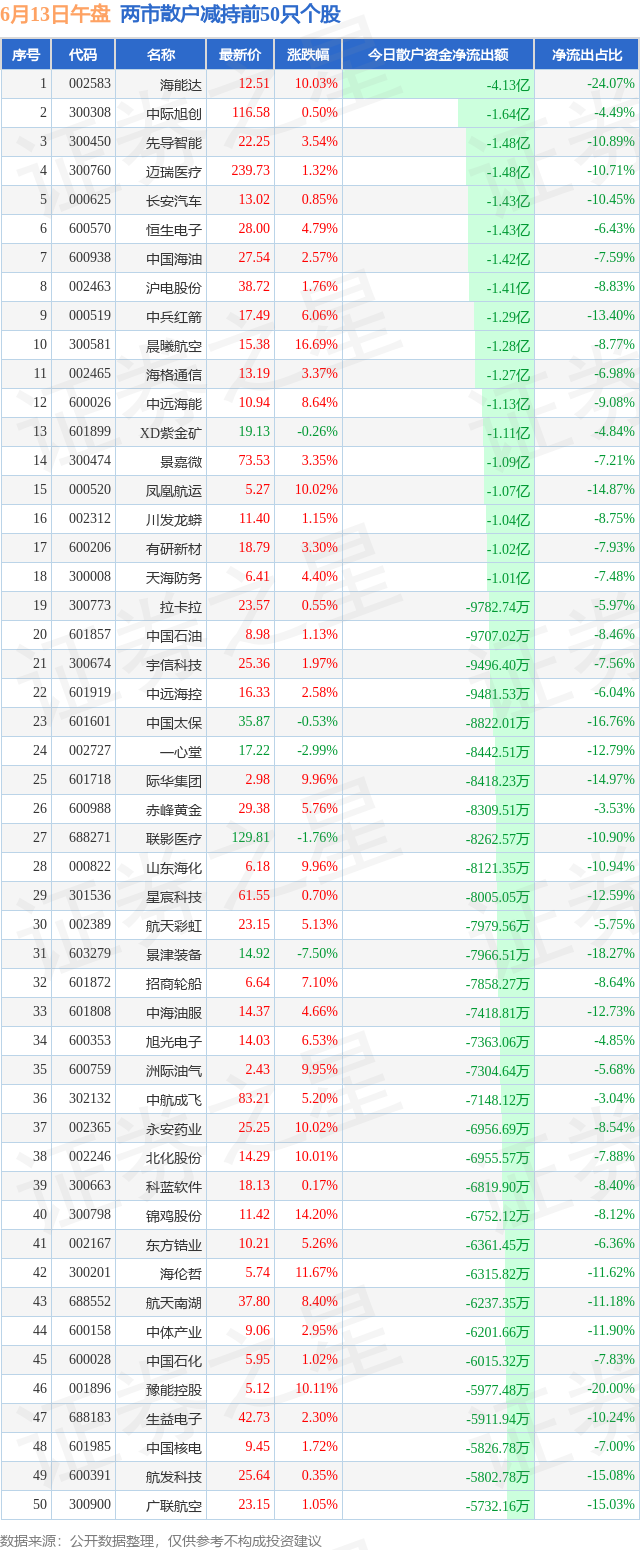This screenshot has height=1550, width=640.
Task: Select stock code 300308
Action: point(90,113)
